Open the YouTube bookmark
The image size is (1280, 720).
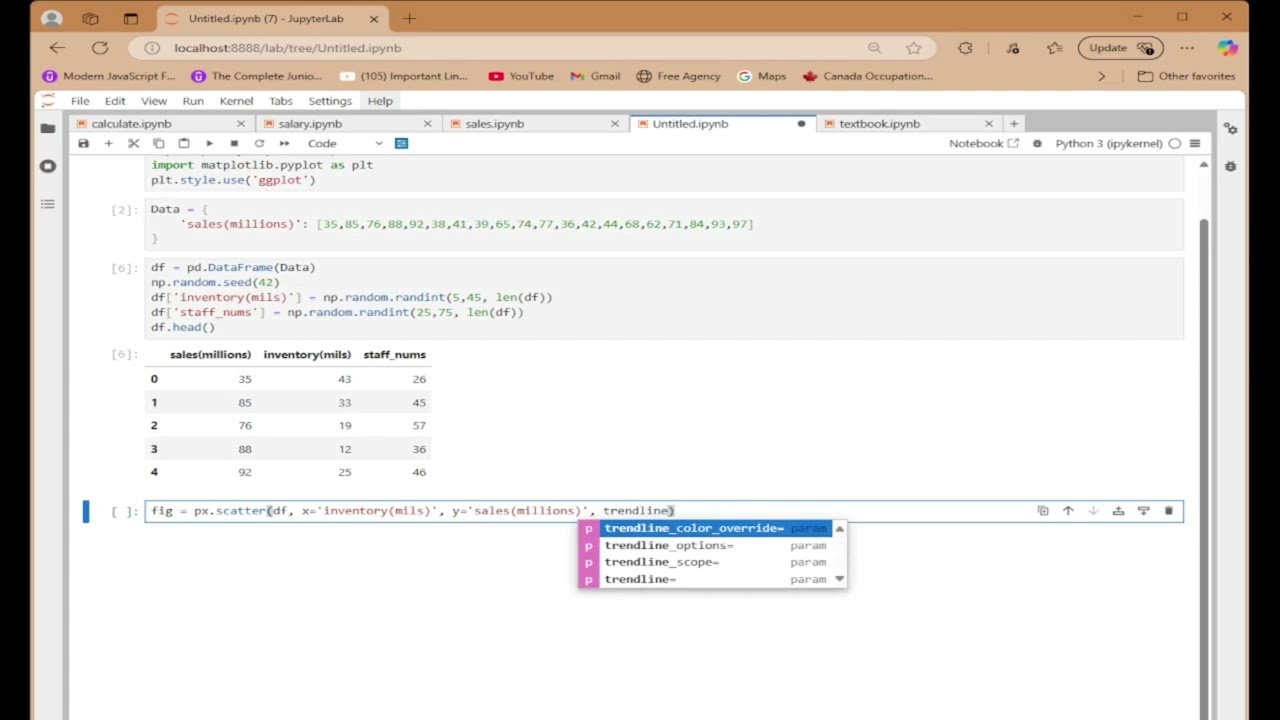coord(521,76)
